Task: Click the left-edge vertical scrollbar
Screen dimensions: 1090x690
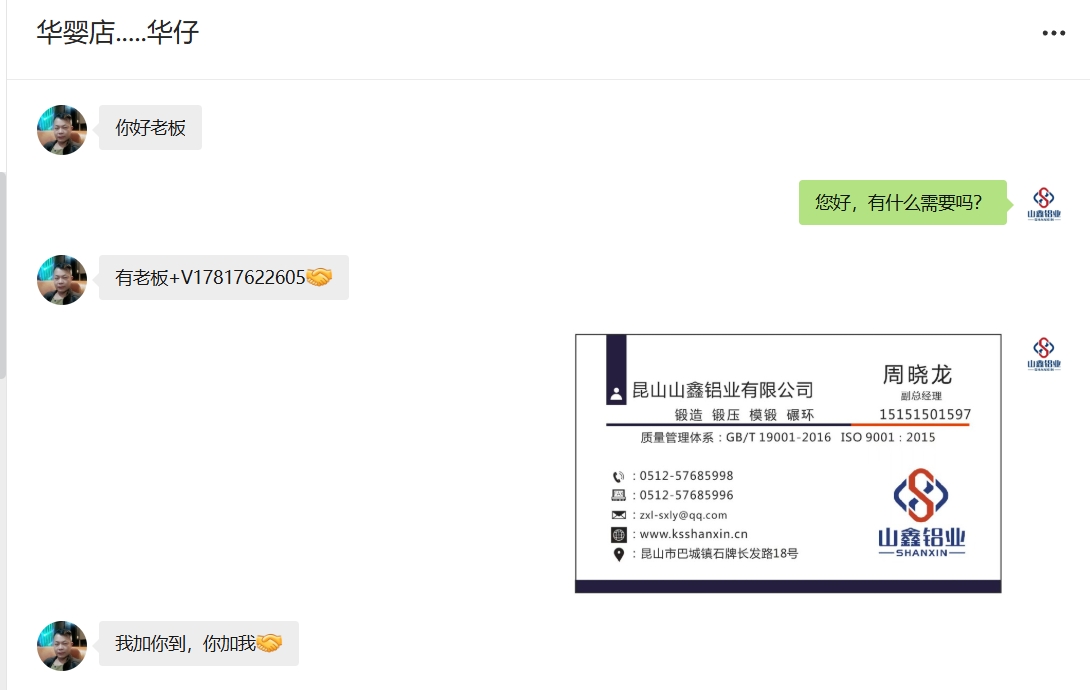Action: (x=3, y=274)
